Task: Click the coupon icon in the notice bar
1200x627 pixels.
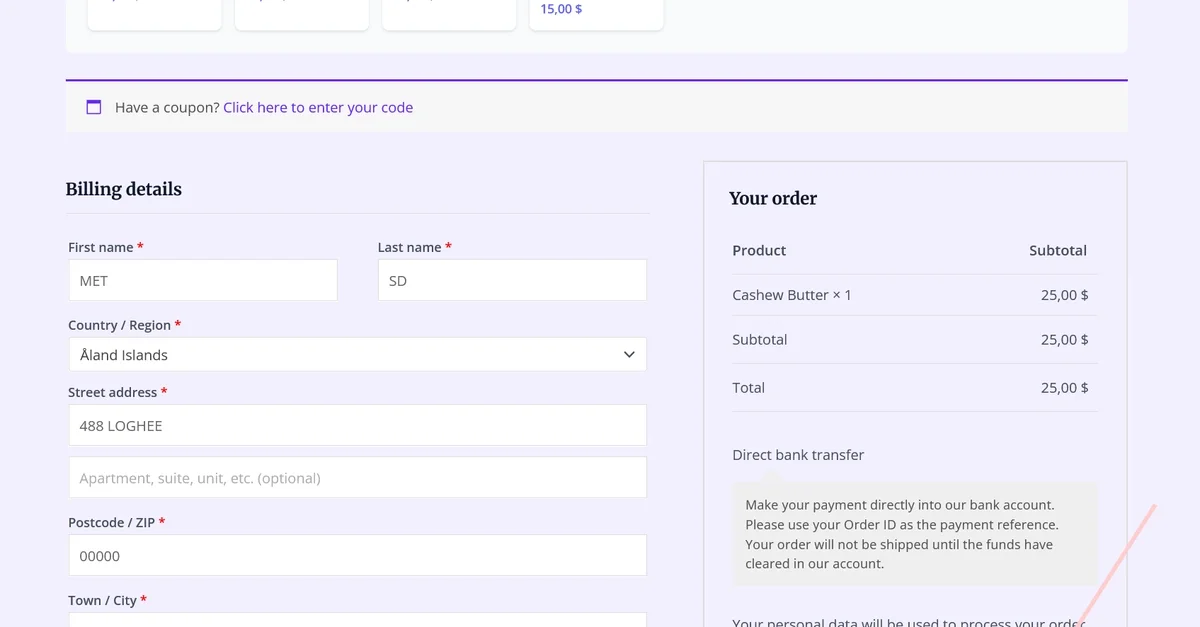Action: [x=94, y=107]
